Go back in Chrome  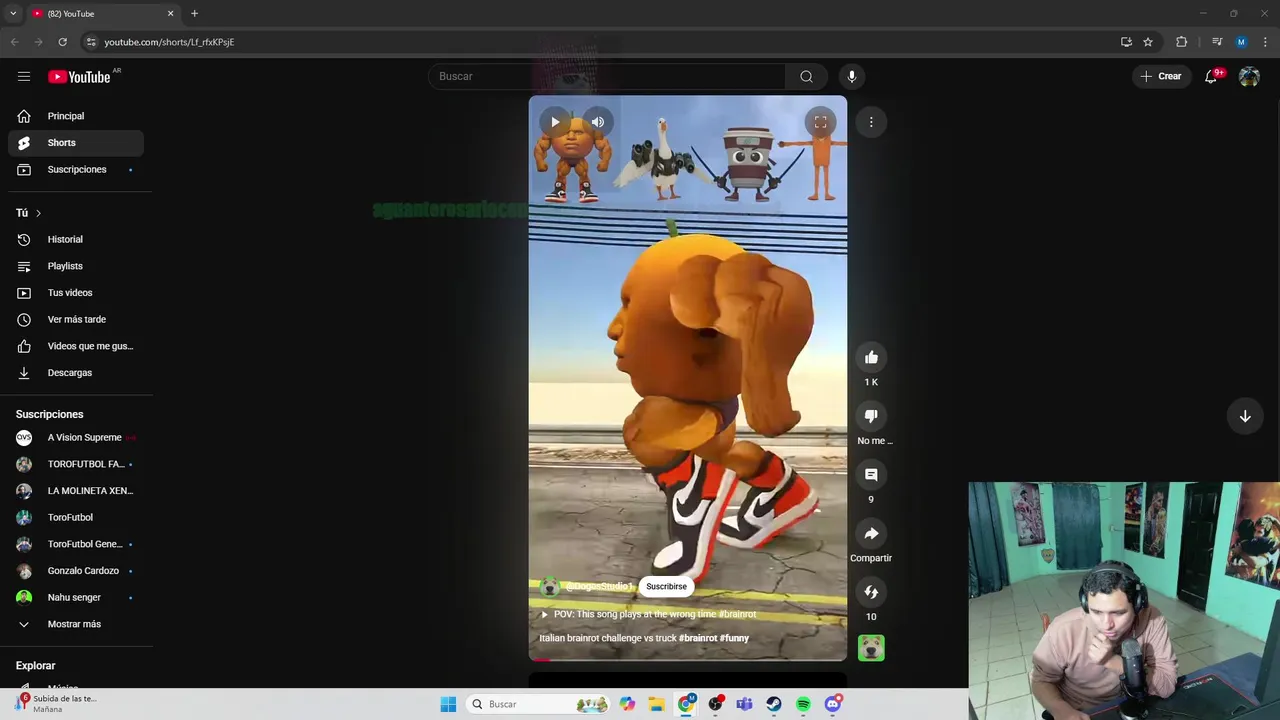14,42
